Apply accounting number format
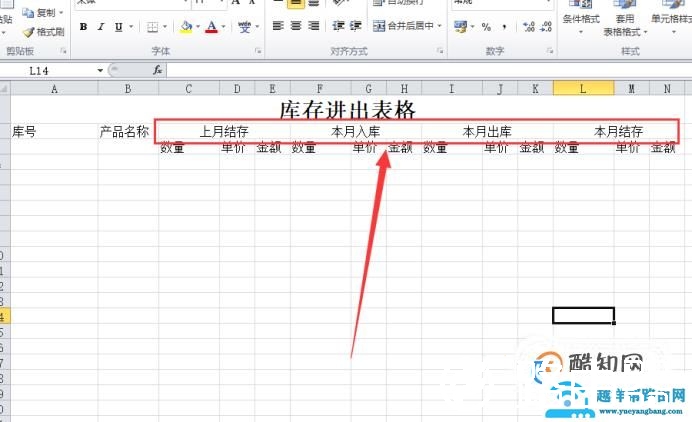The height and width of the screenshot is (422, 692). pyautogui.click(x=460, y=26)
